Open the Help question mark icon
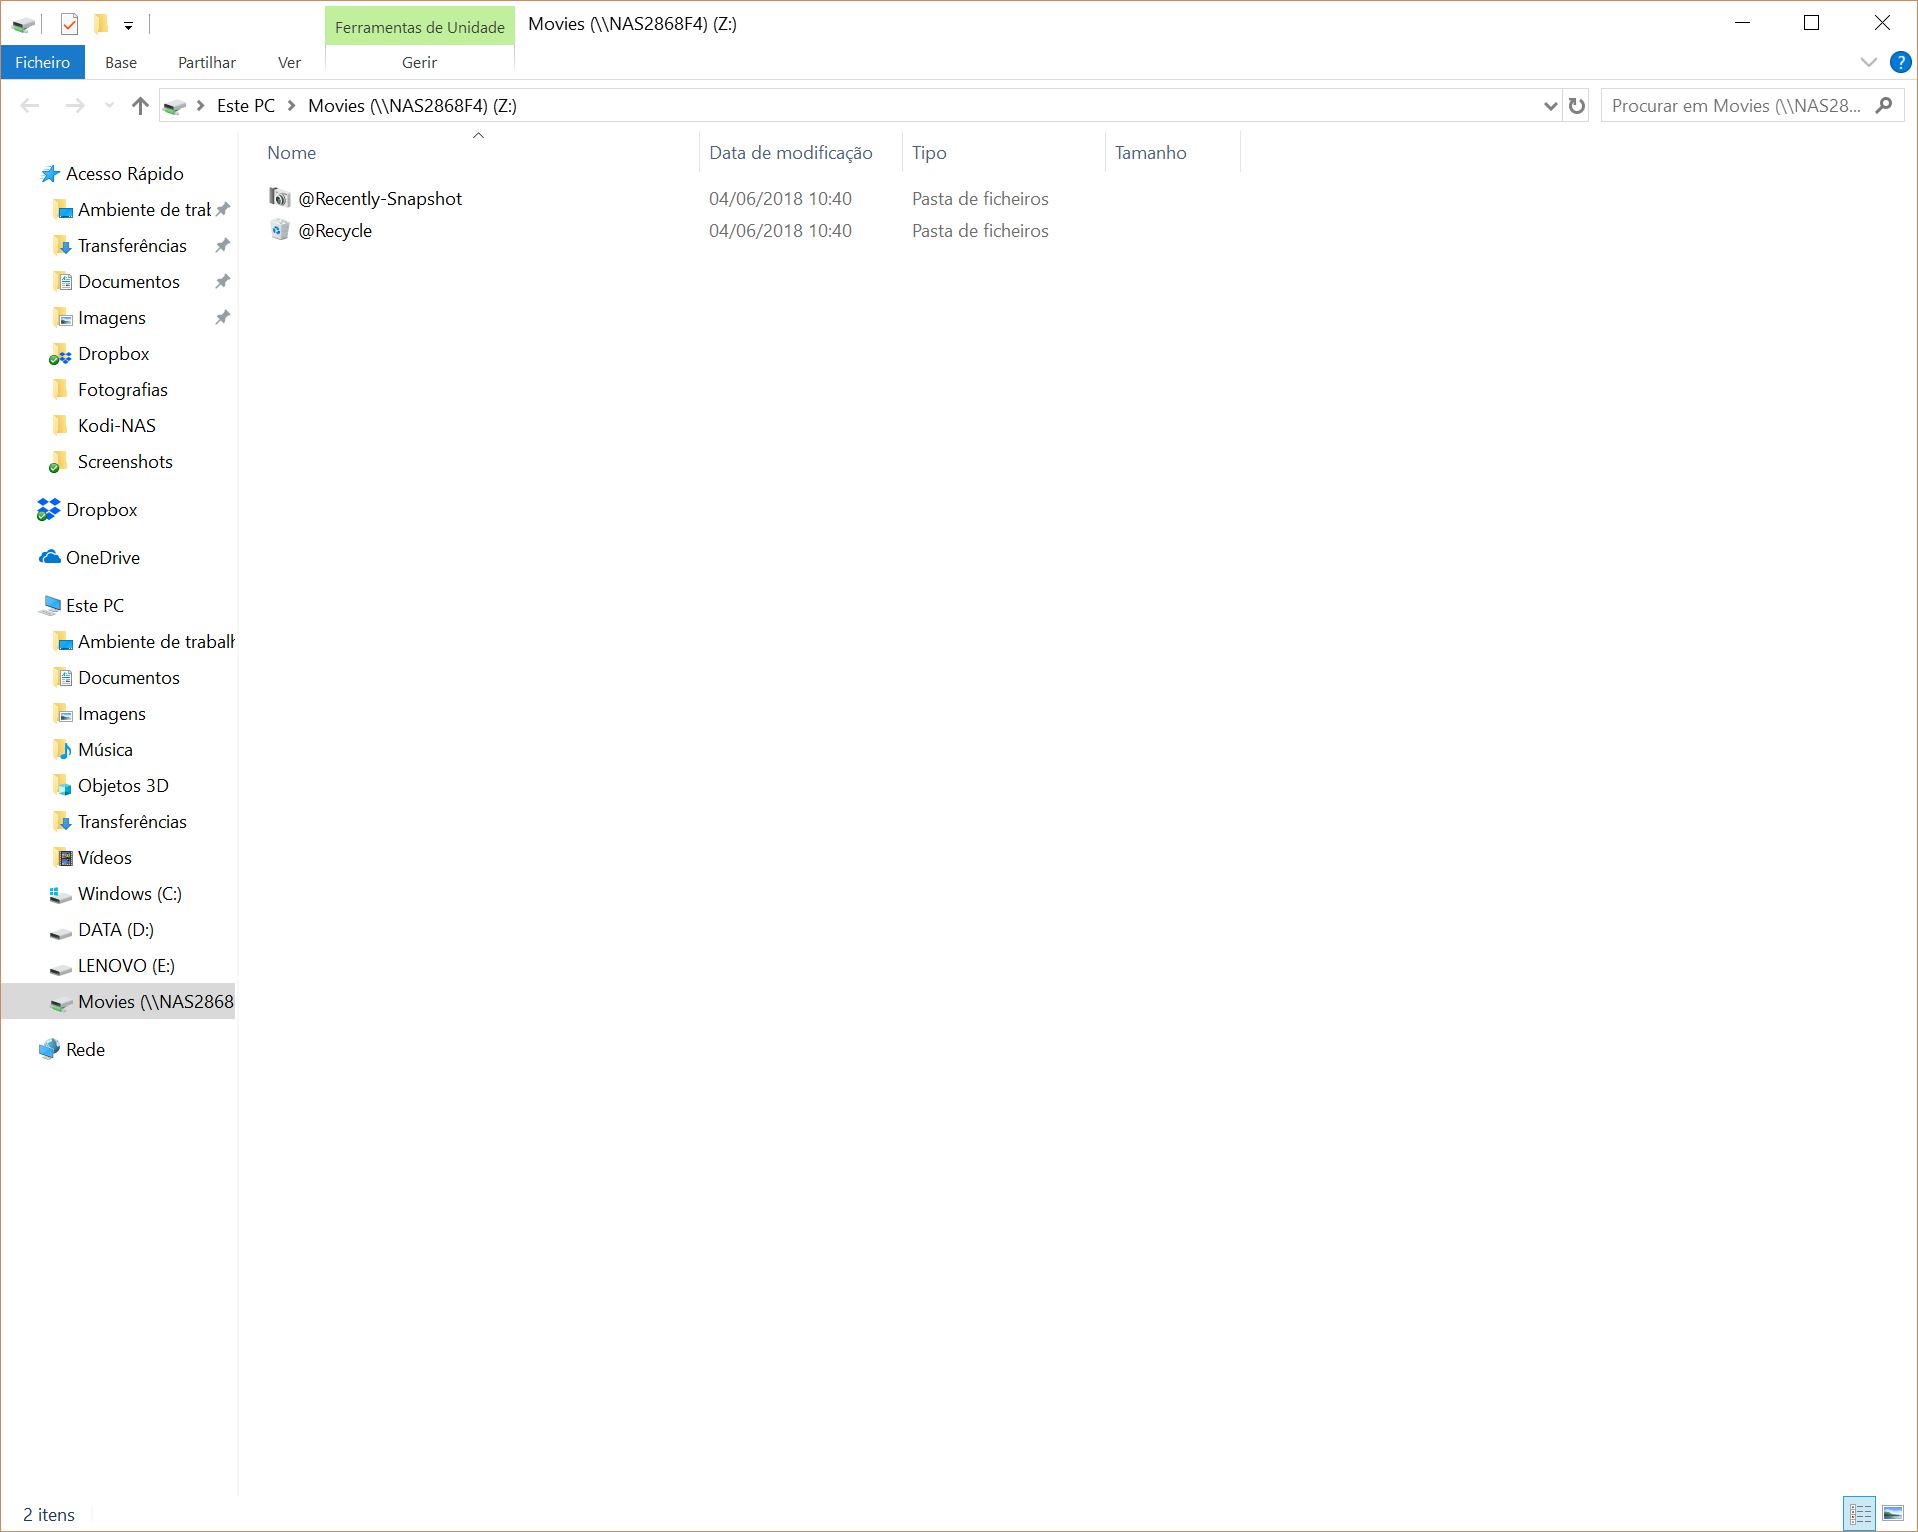 [x=1900, y=62]
